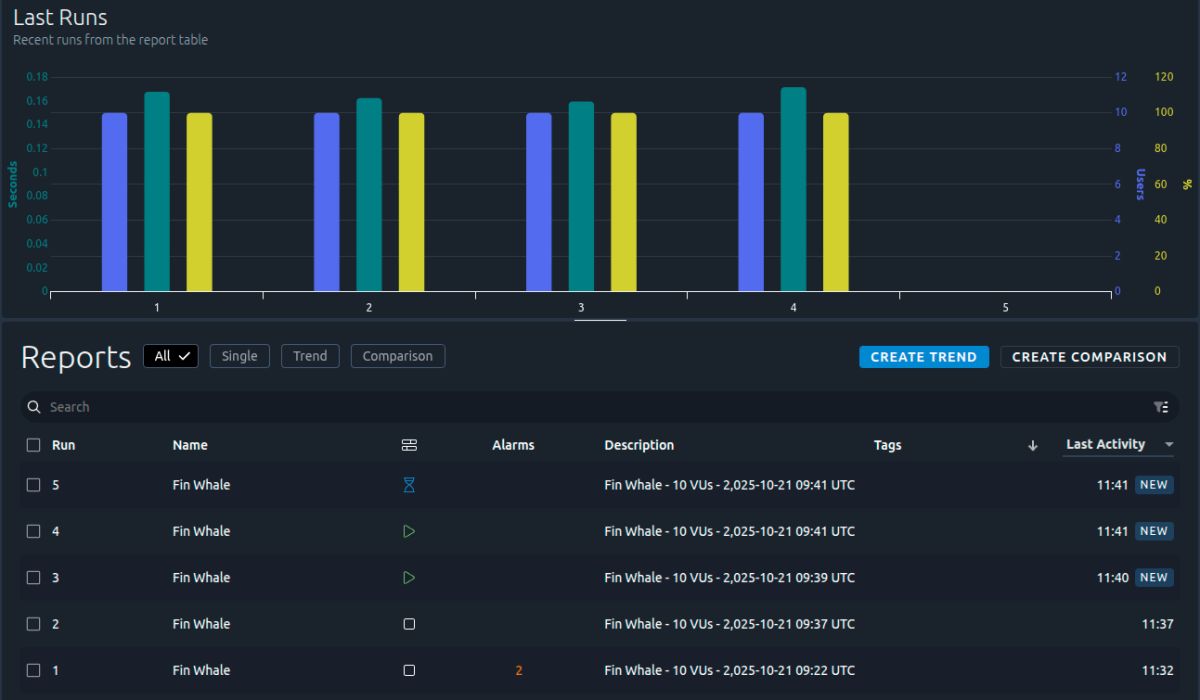Click Fin Whale name in run 5 row
This screenshot has height=700, width=1200.
click(x=201, y=485)
